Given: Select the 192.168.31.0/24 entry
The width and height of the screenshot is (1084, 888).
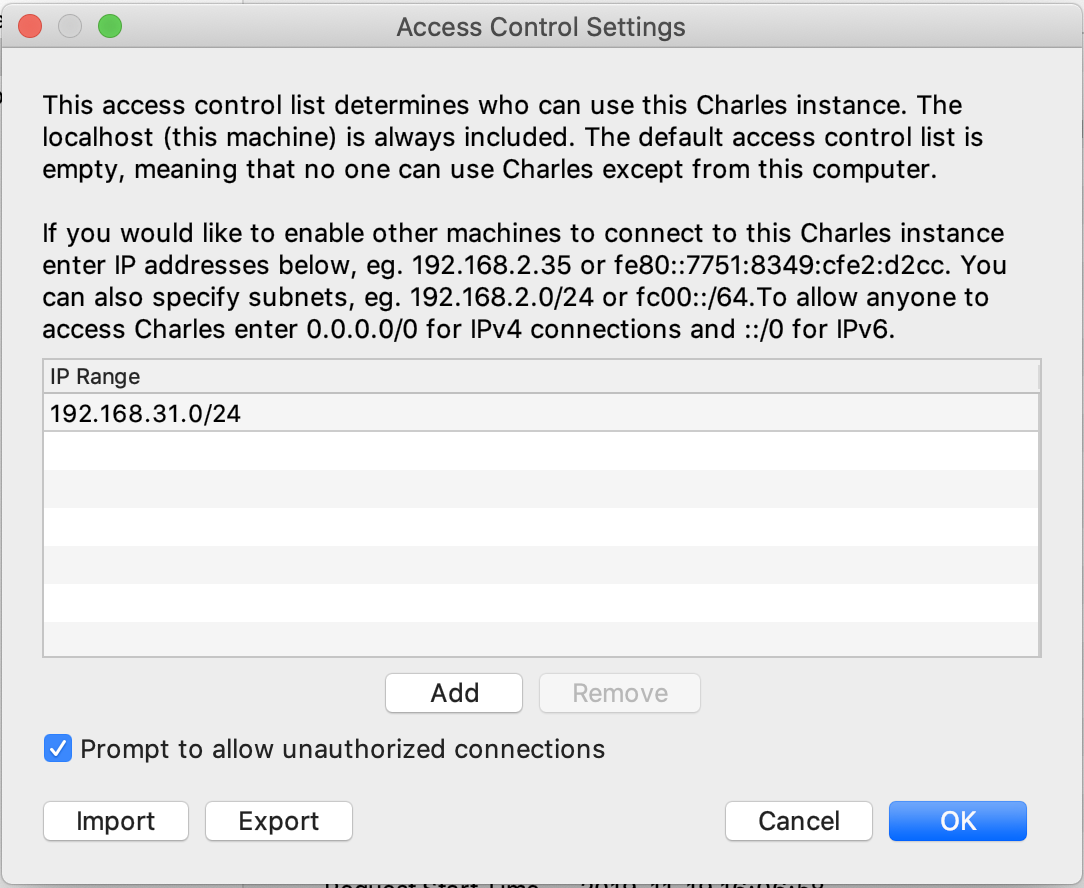Looking at the screenshot, I should (x=541, y=414).
